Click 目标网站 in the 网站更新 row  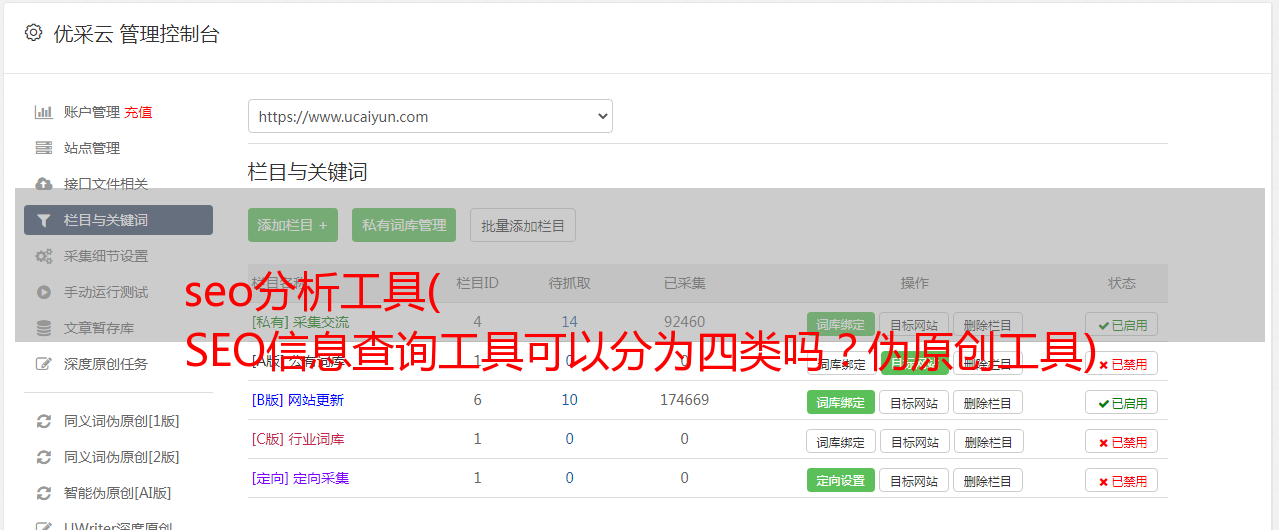[x=914, y=403]
